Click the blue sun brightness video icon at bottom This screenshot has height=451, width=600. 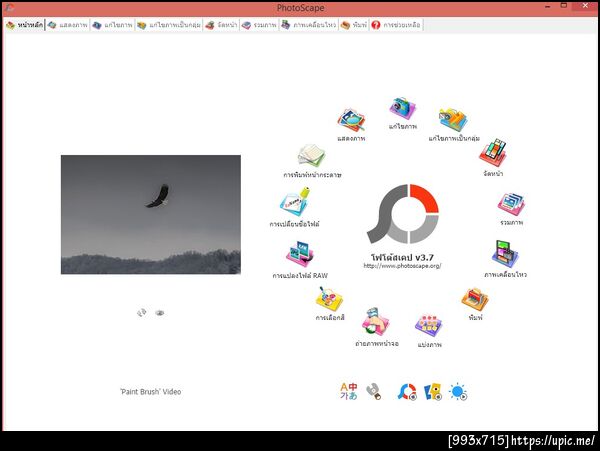[458, 392]
